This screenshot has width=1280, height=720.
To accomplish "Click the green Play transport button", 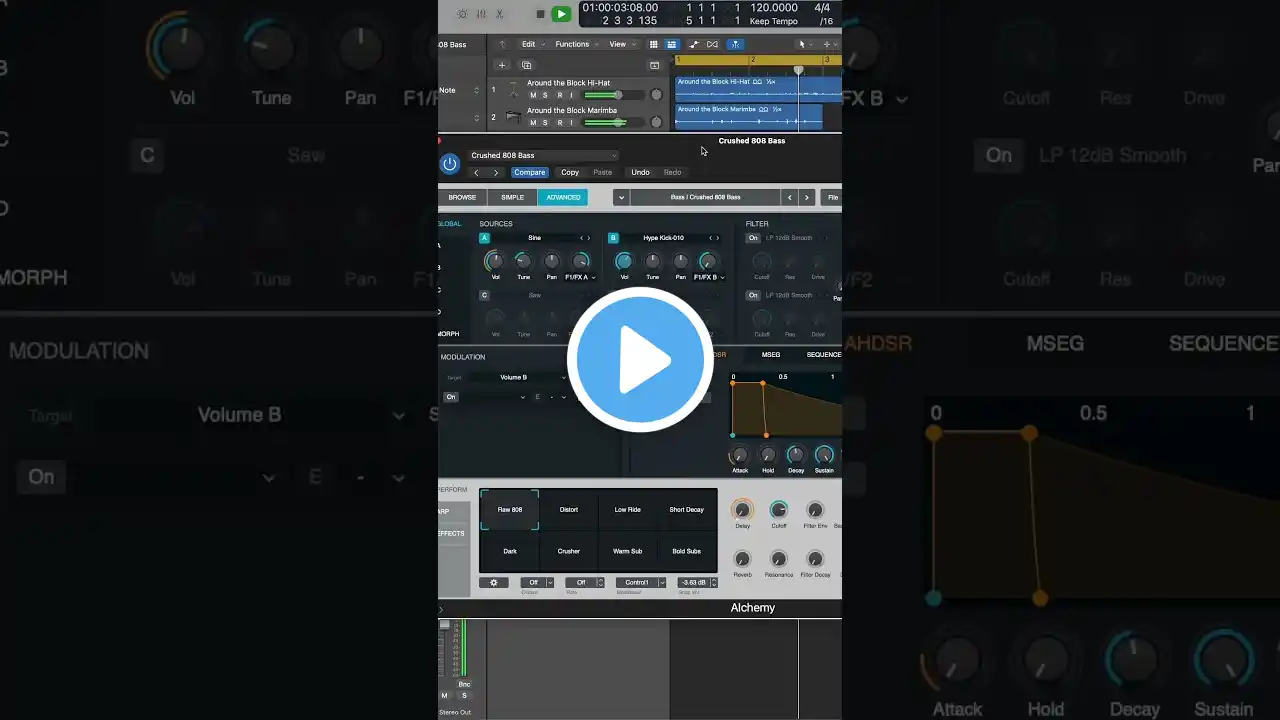I will pos(562,14).
